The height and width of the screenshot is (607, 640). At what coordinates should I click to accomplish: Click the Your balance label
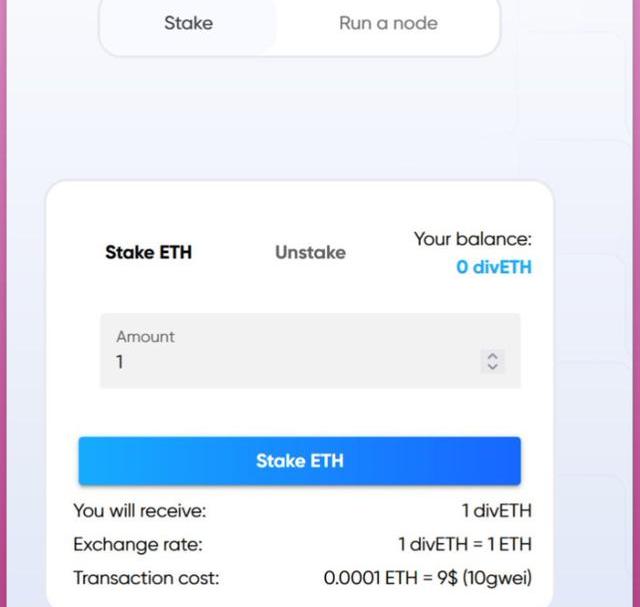point(473,239)
